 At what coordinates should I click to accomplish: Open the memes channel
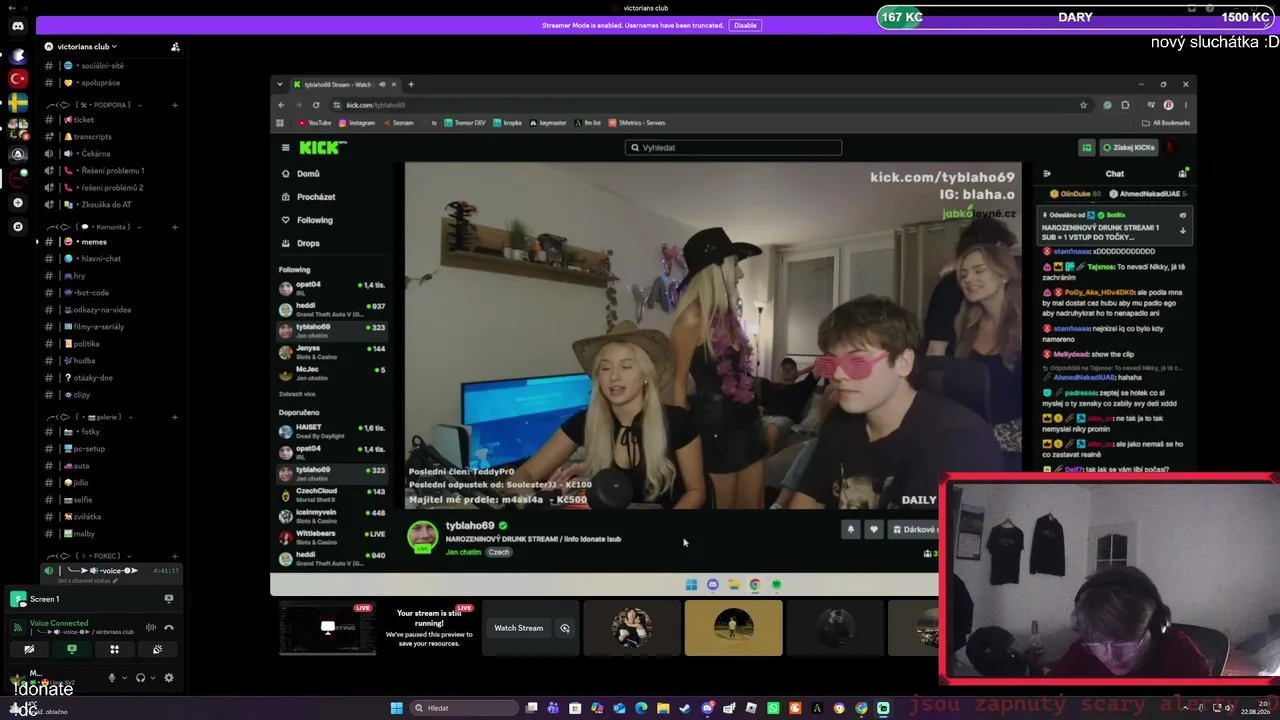pyautogui.click(x=111, y=242)
